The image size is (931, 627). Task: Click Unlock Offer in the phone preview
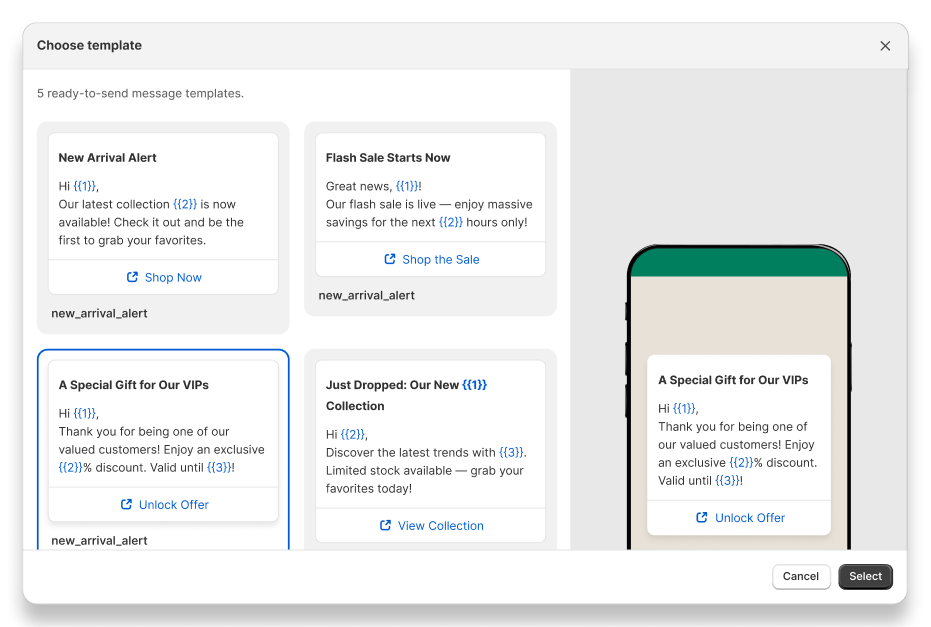[749, 518]
